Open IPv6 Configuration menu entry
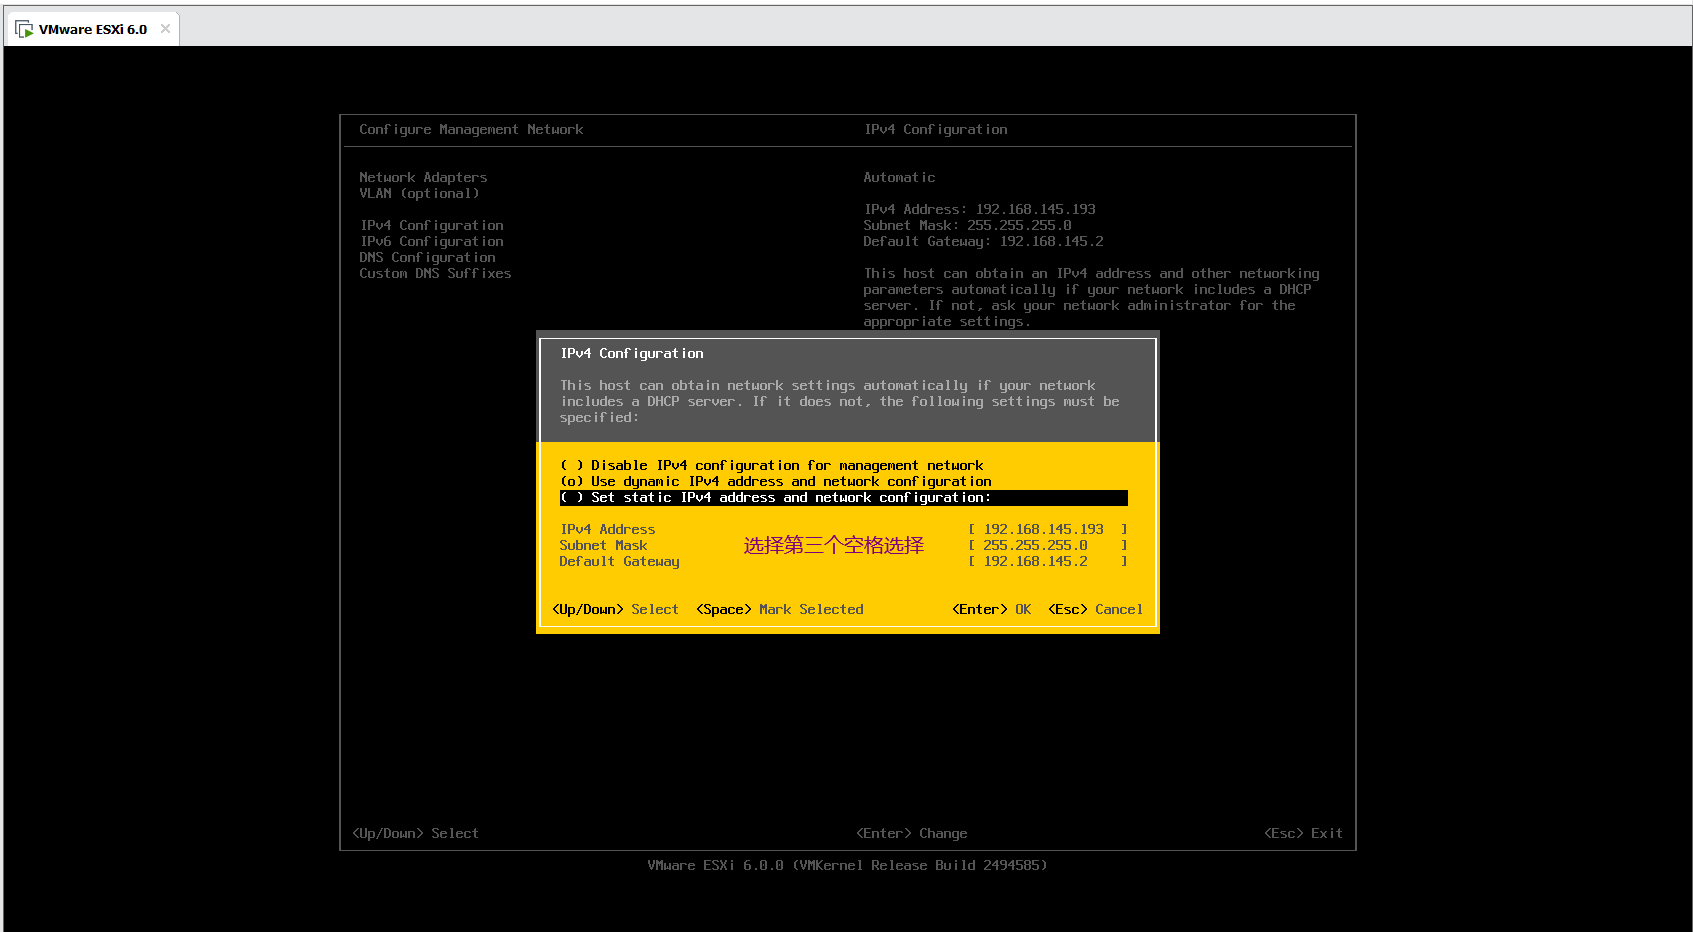The height and width of the screenshot is (932, 1693). [x=431, y=241]
